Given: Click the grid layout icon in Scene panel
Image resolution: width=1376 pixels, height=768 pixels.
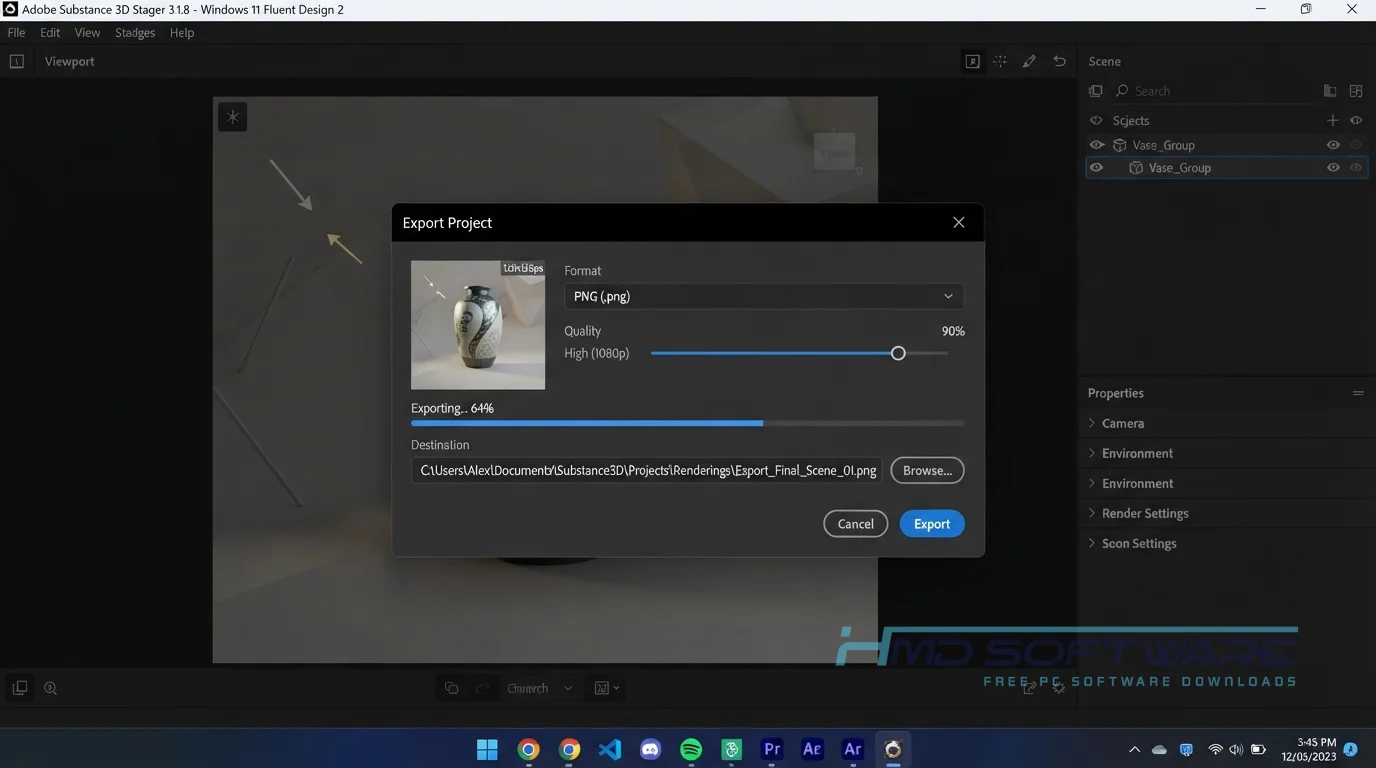Looking at the screenshot, I should pyautogui.click(x=1356, y=91).
